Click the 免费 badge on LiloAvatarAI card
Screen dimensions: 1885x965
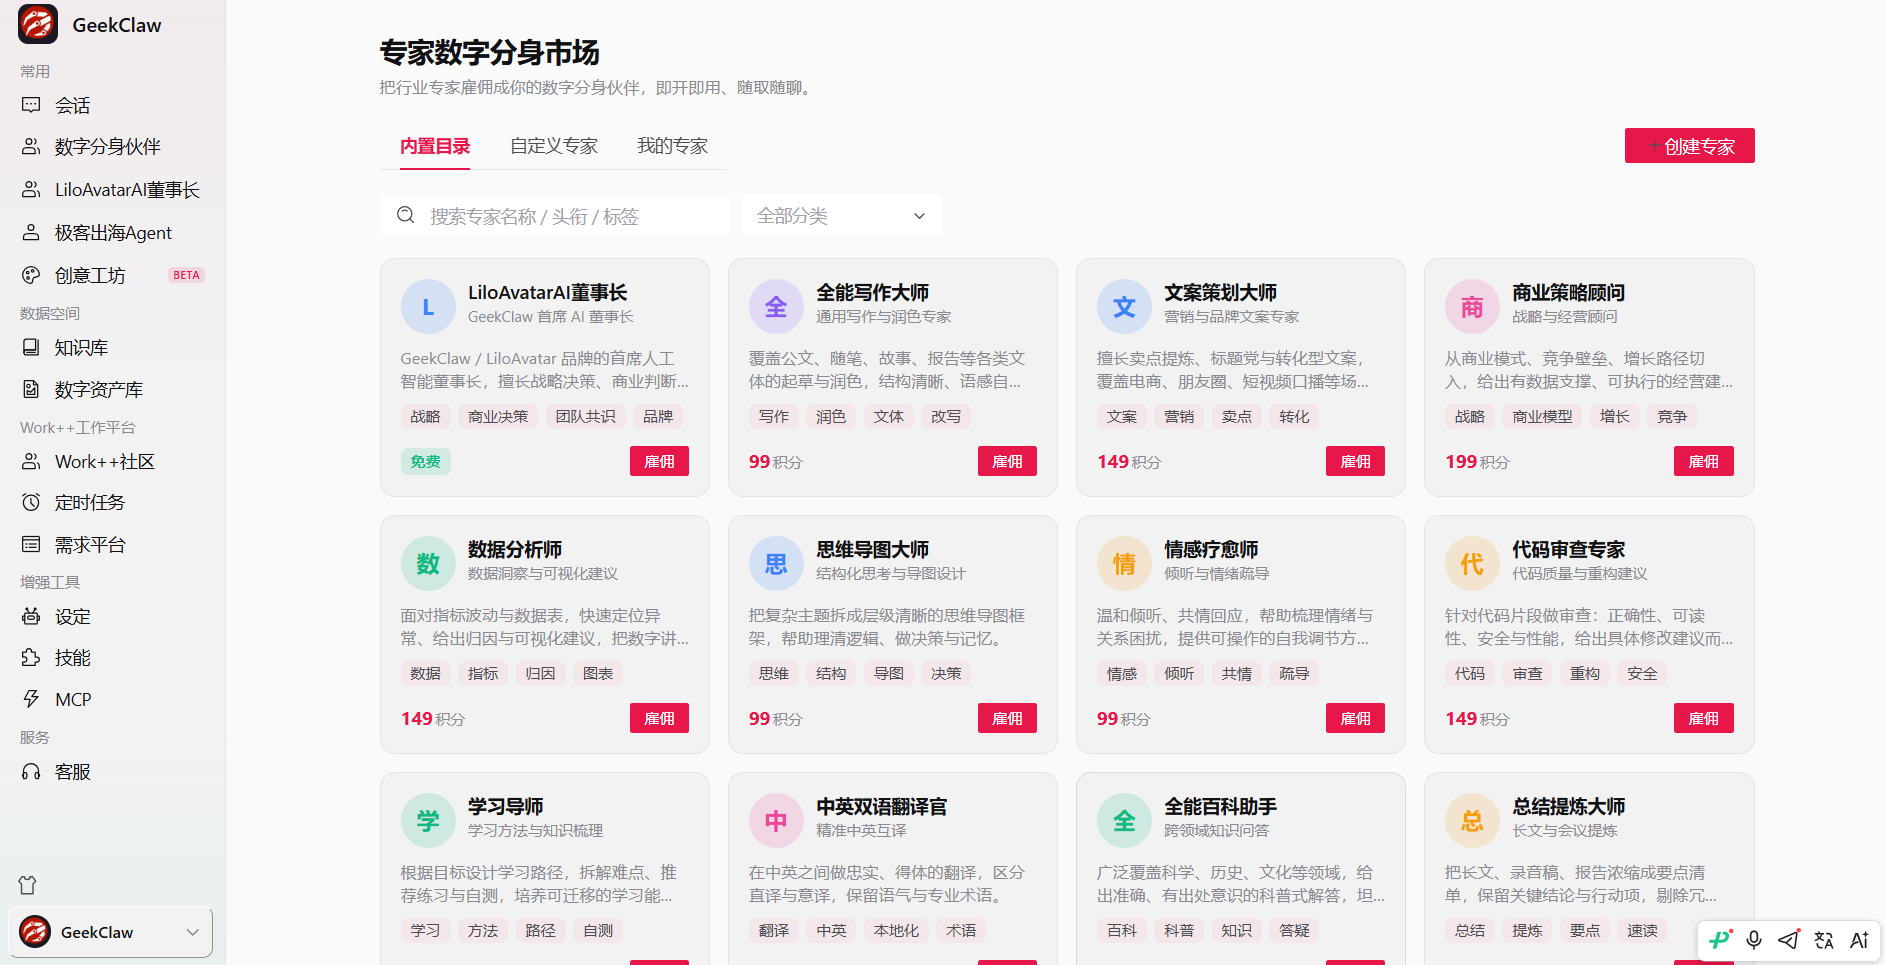click(x=425, y=461)
